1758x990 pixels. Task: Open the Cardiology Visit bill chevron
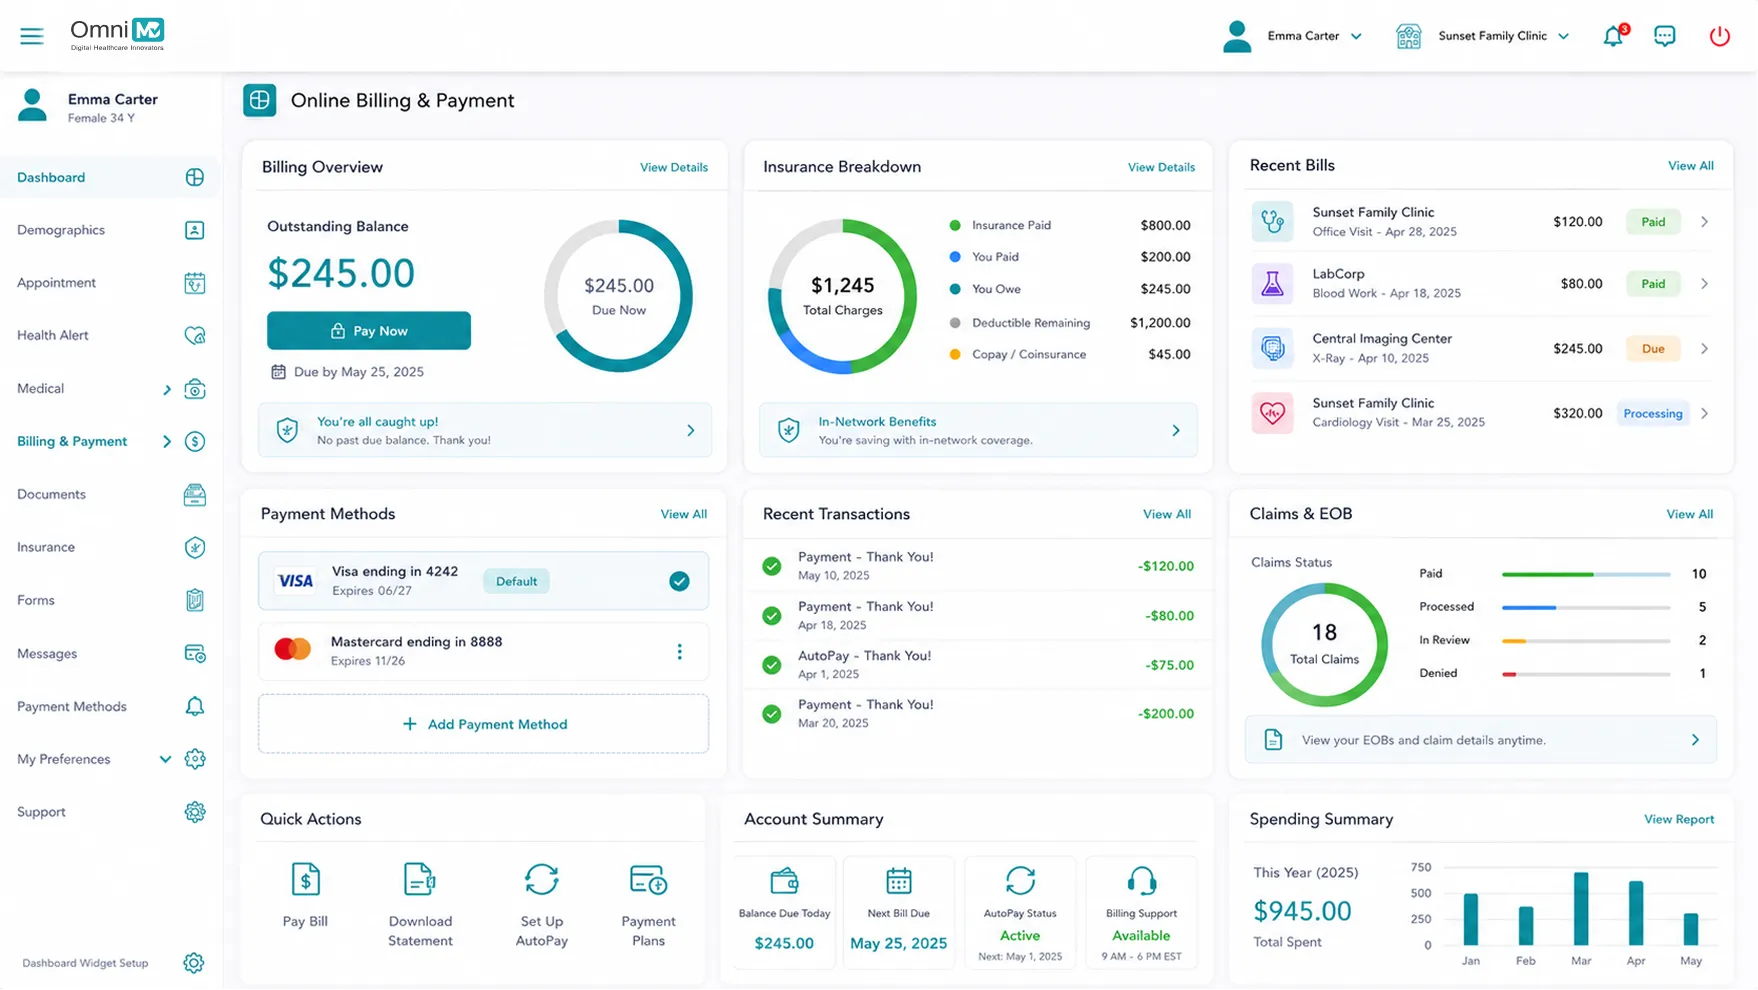pyautogui.click(x=1705, y=414)
